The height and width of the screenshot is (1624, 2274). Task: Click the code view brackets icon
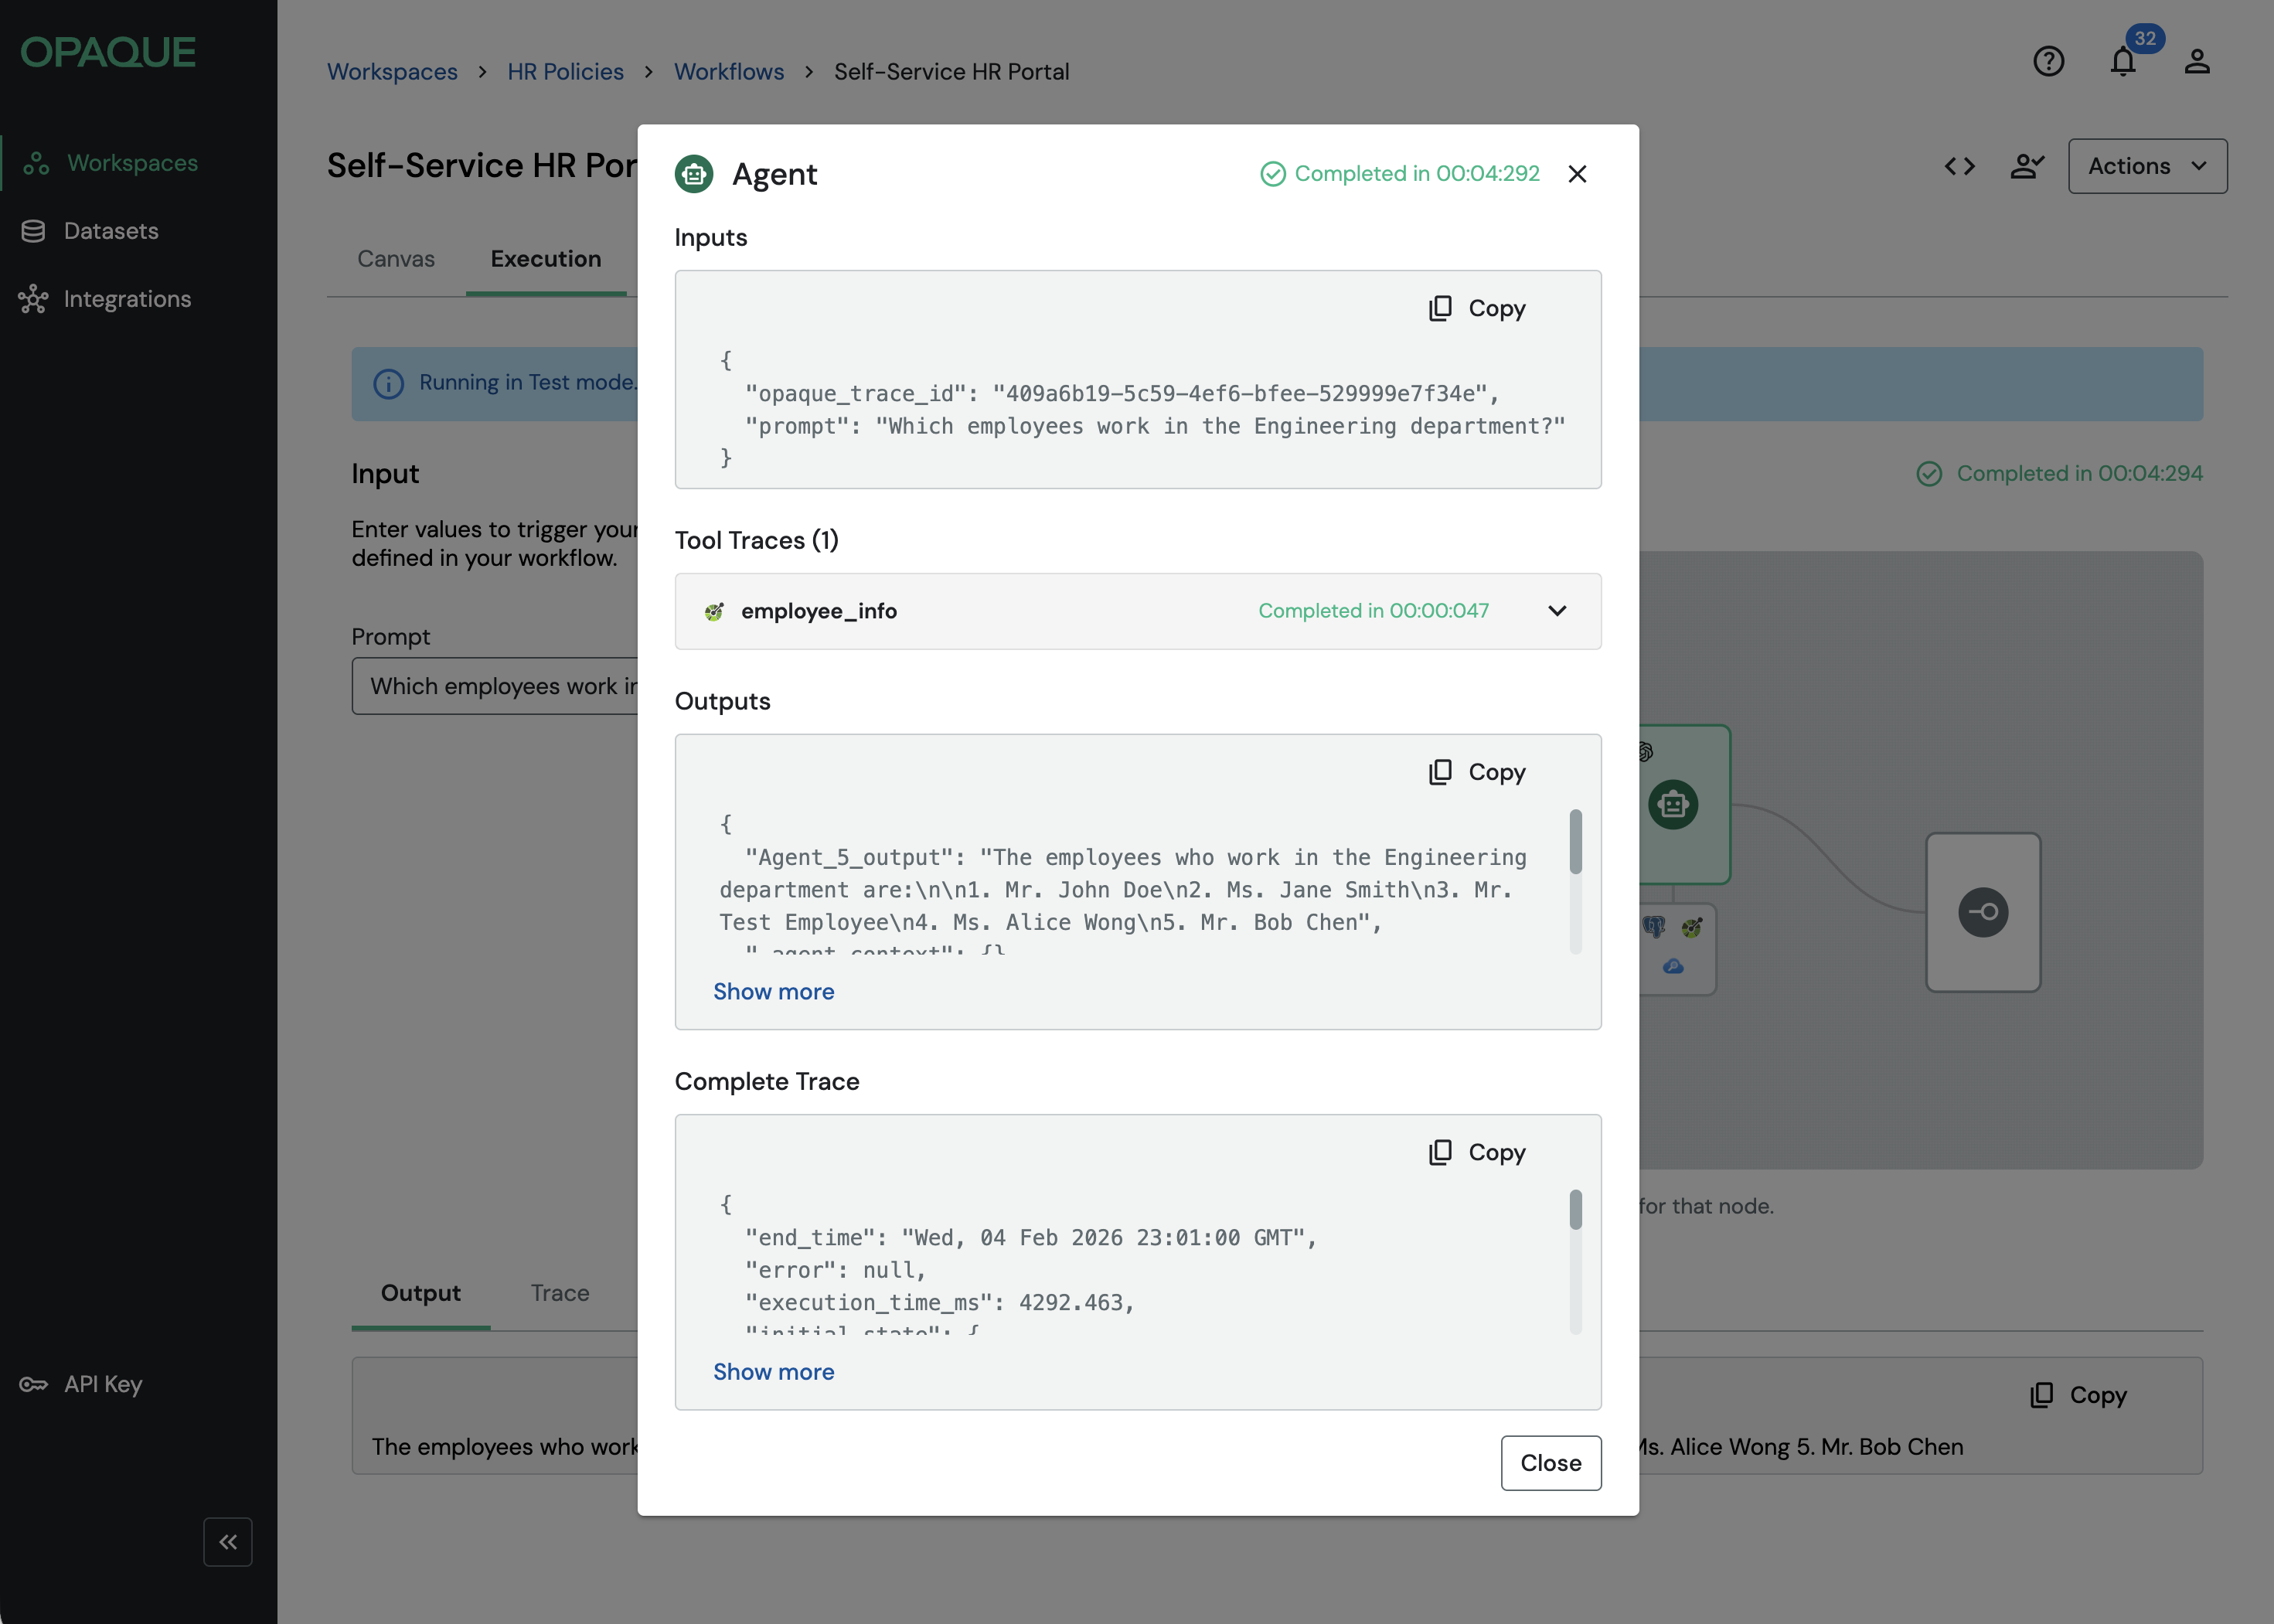click(1959, 166)
